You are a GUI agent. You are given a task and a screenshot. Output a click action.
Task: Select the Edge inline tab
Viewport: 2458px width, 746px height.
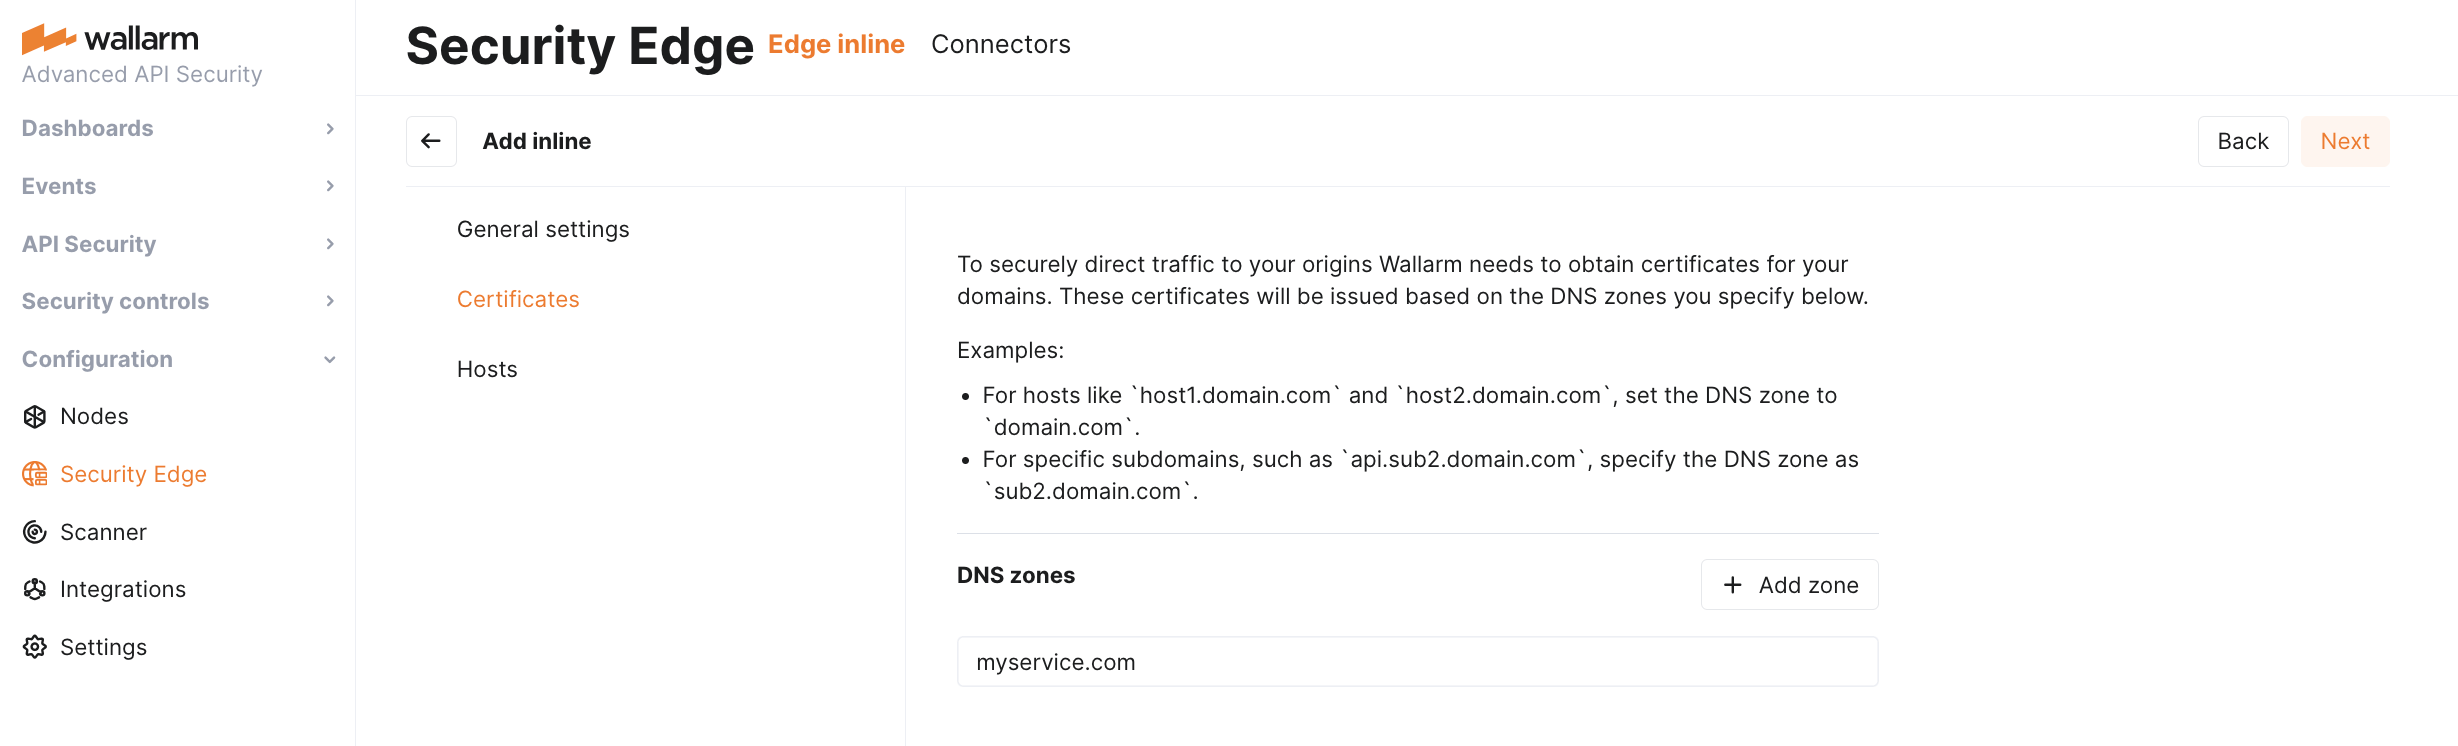point(836,44)
